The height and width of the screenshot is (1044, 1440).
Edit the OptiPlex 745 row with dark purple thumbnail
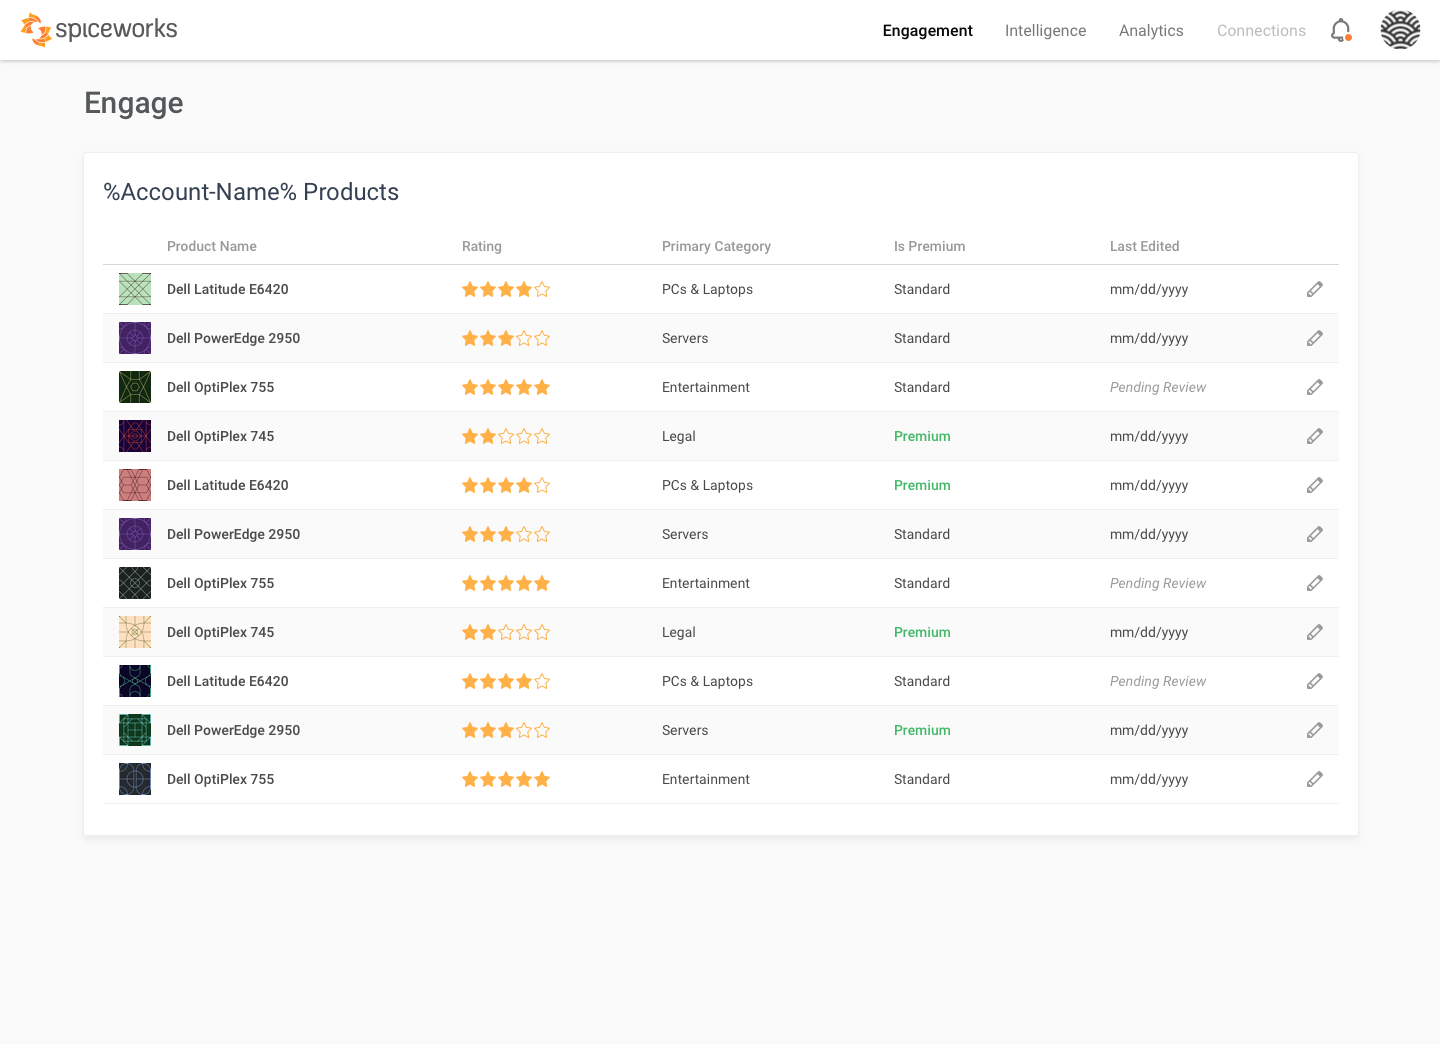[1315, 436]
